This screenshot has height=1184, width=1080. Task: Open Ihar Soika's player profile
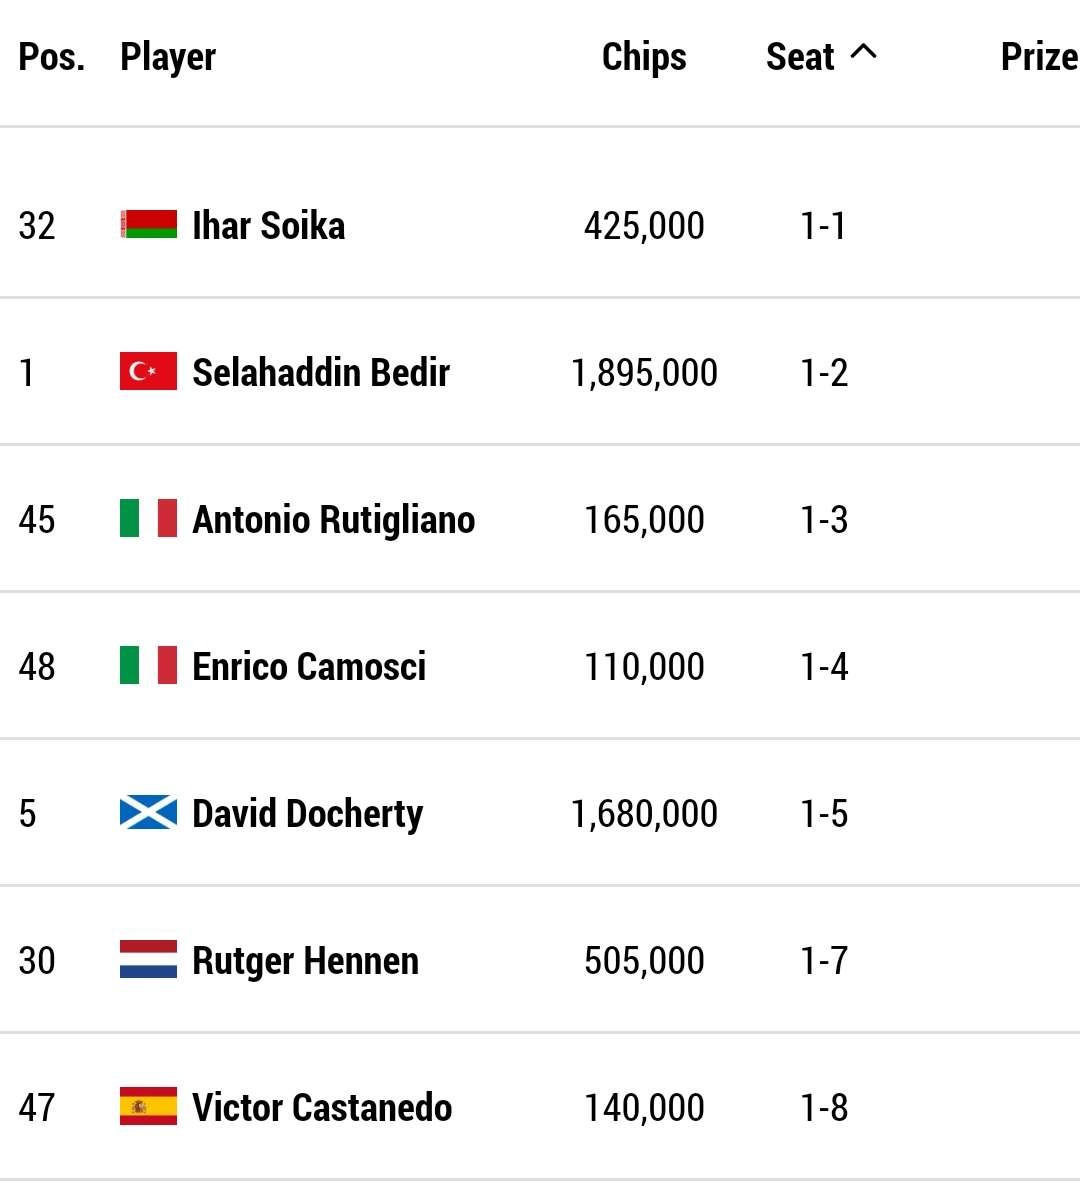[269, 225]
